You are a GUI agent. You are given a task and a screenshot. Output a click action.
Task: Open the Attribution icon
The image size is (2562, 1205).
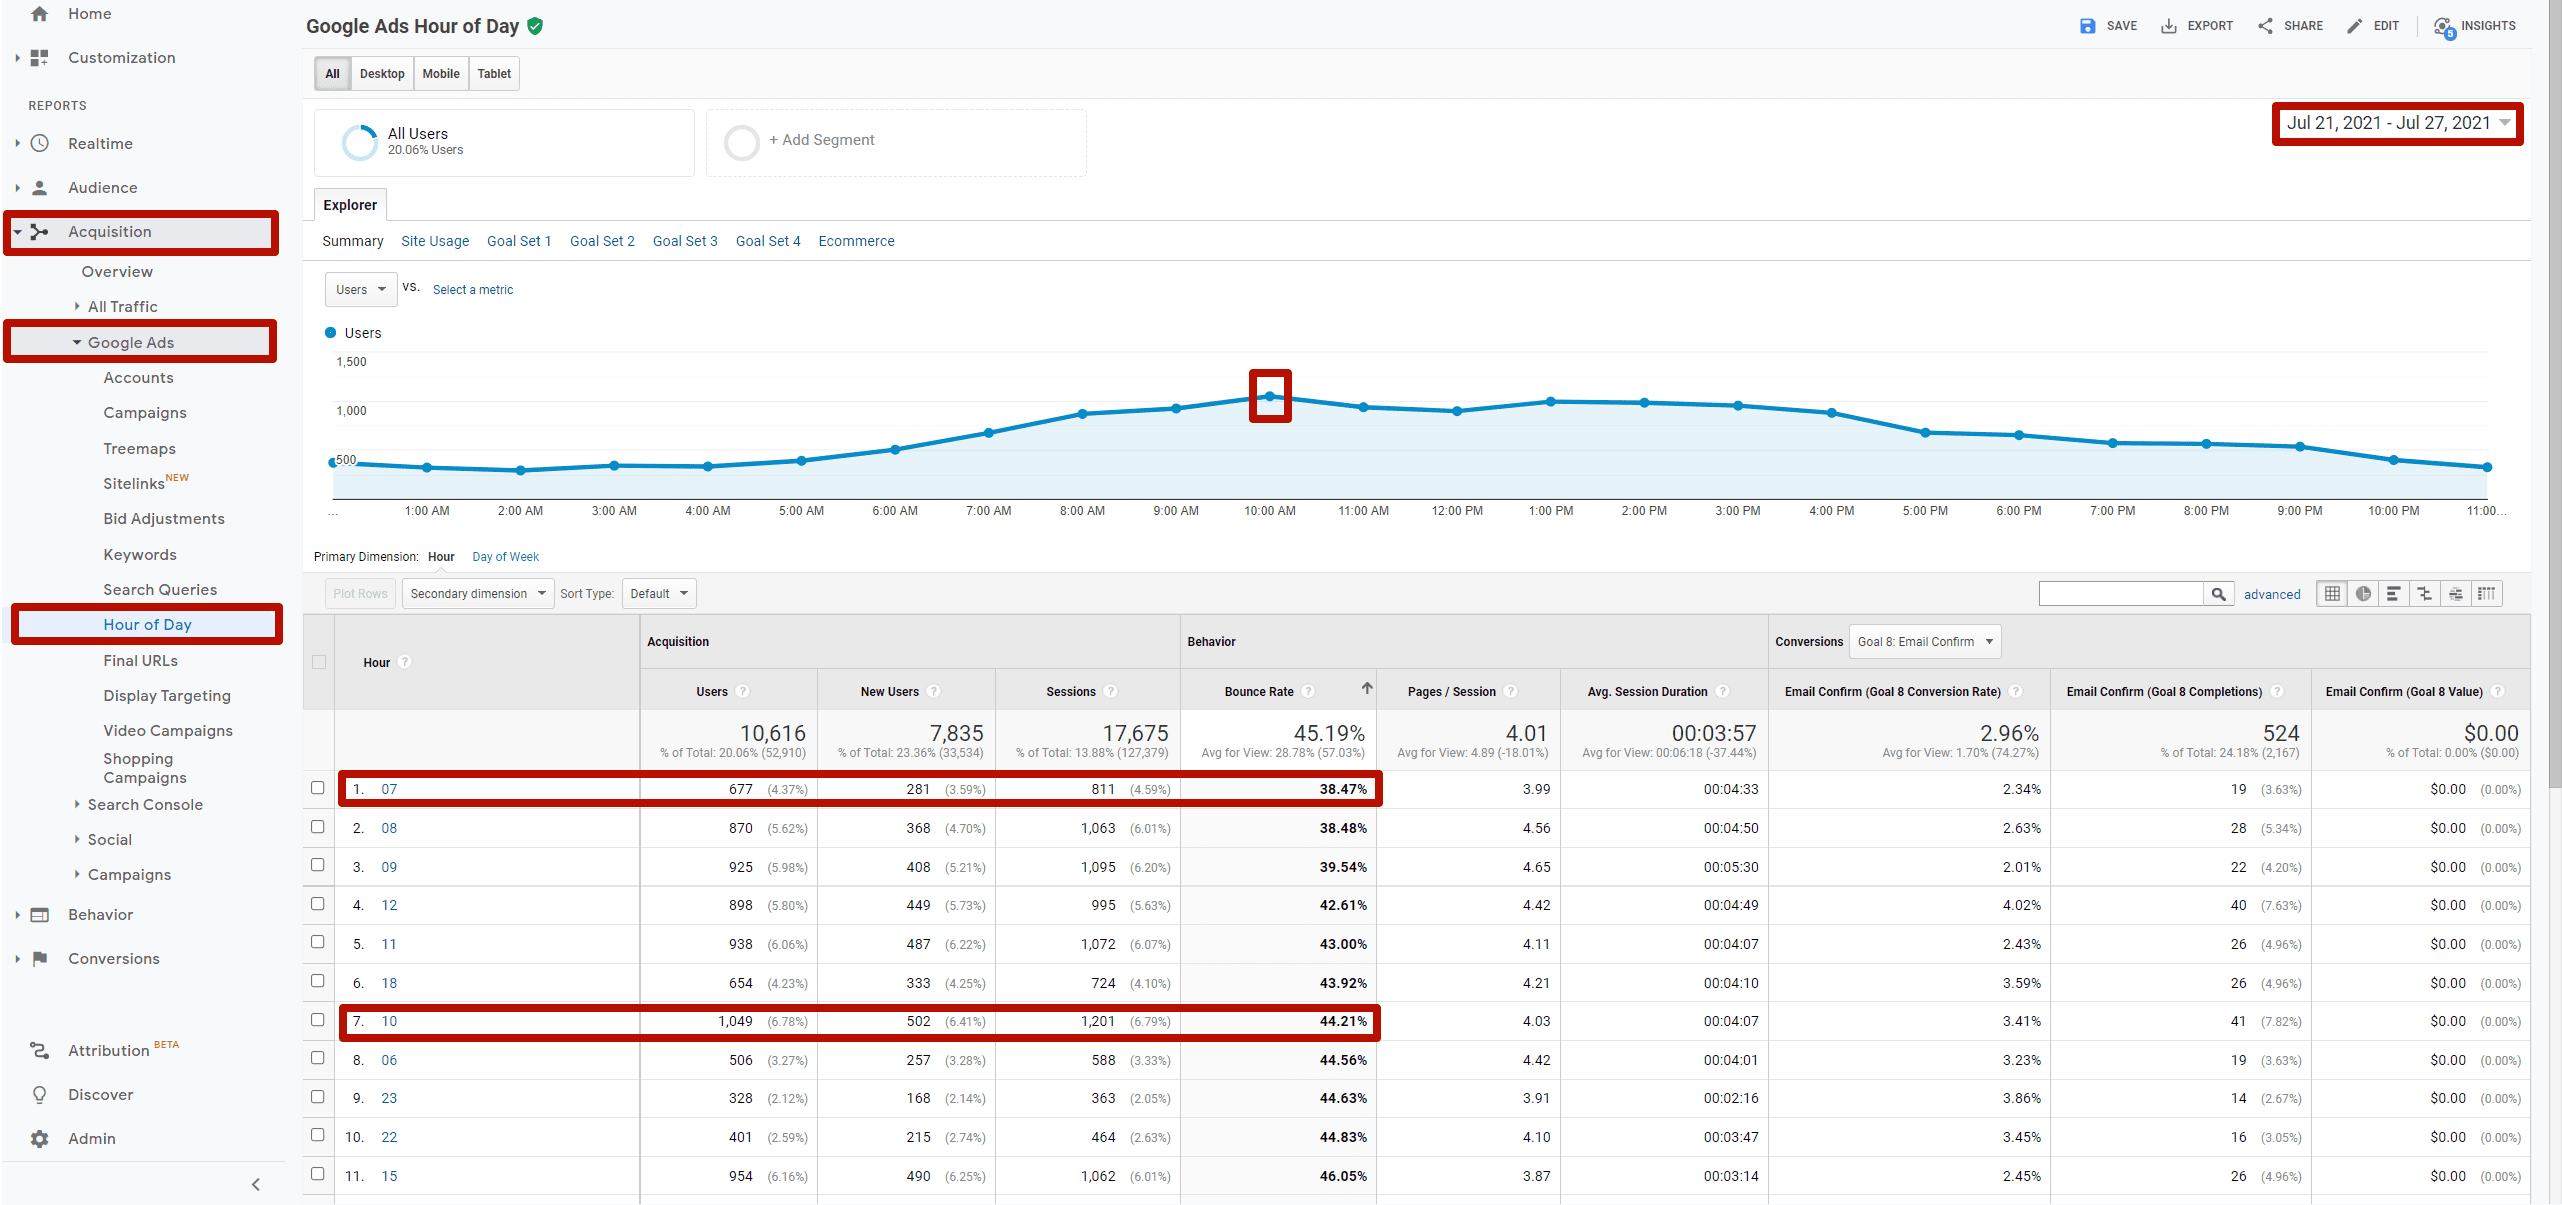[39, 1050]
